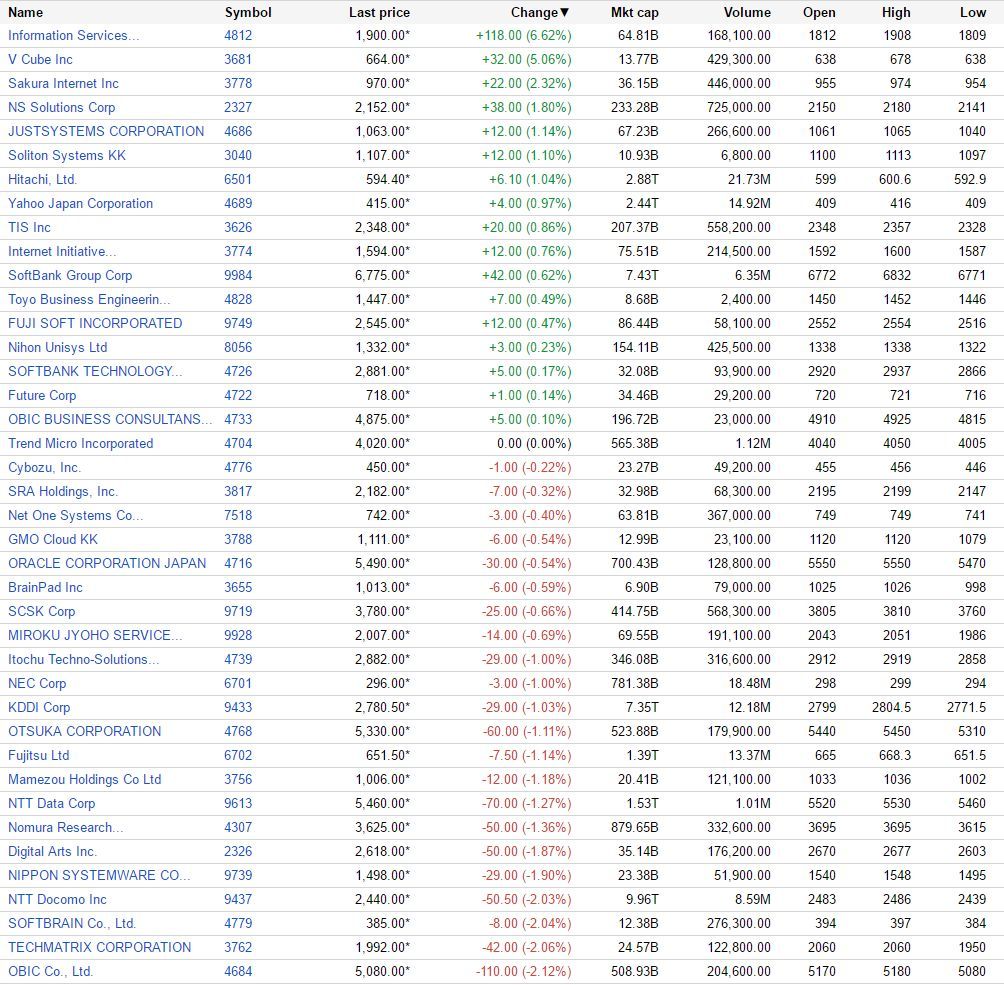Image resolution: width=1004 pixels, height=985 pixels.
Task: Open the Nihon Unisys Ltd link
Action: click(58, 348)
